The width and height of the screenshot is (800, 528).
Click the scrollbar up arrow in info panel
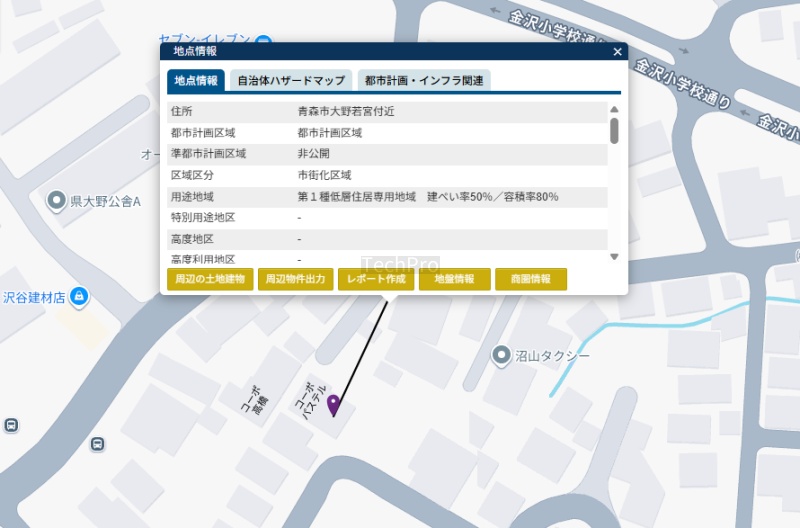[614, 110]
